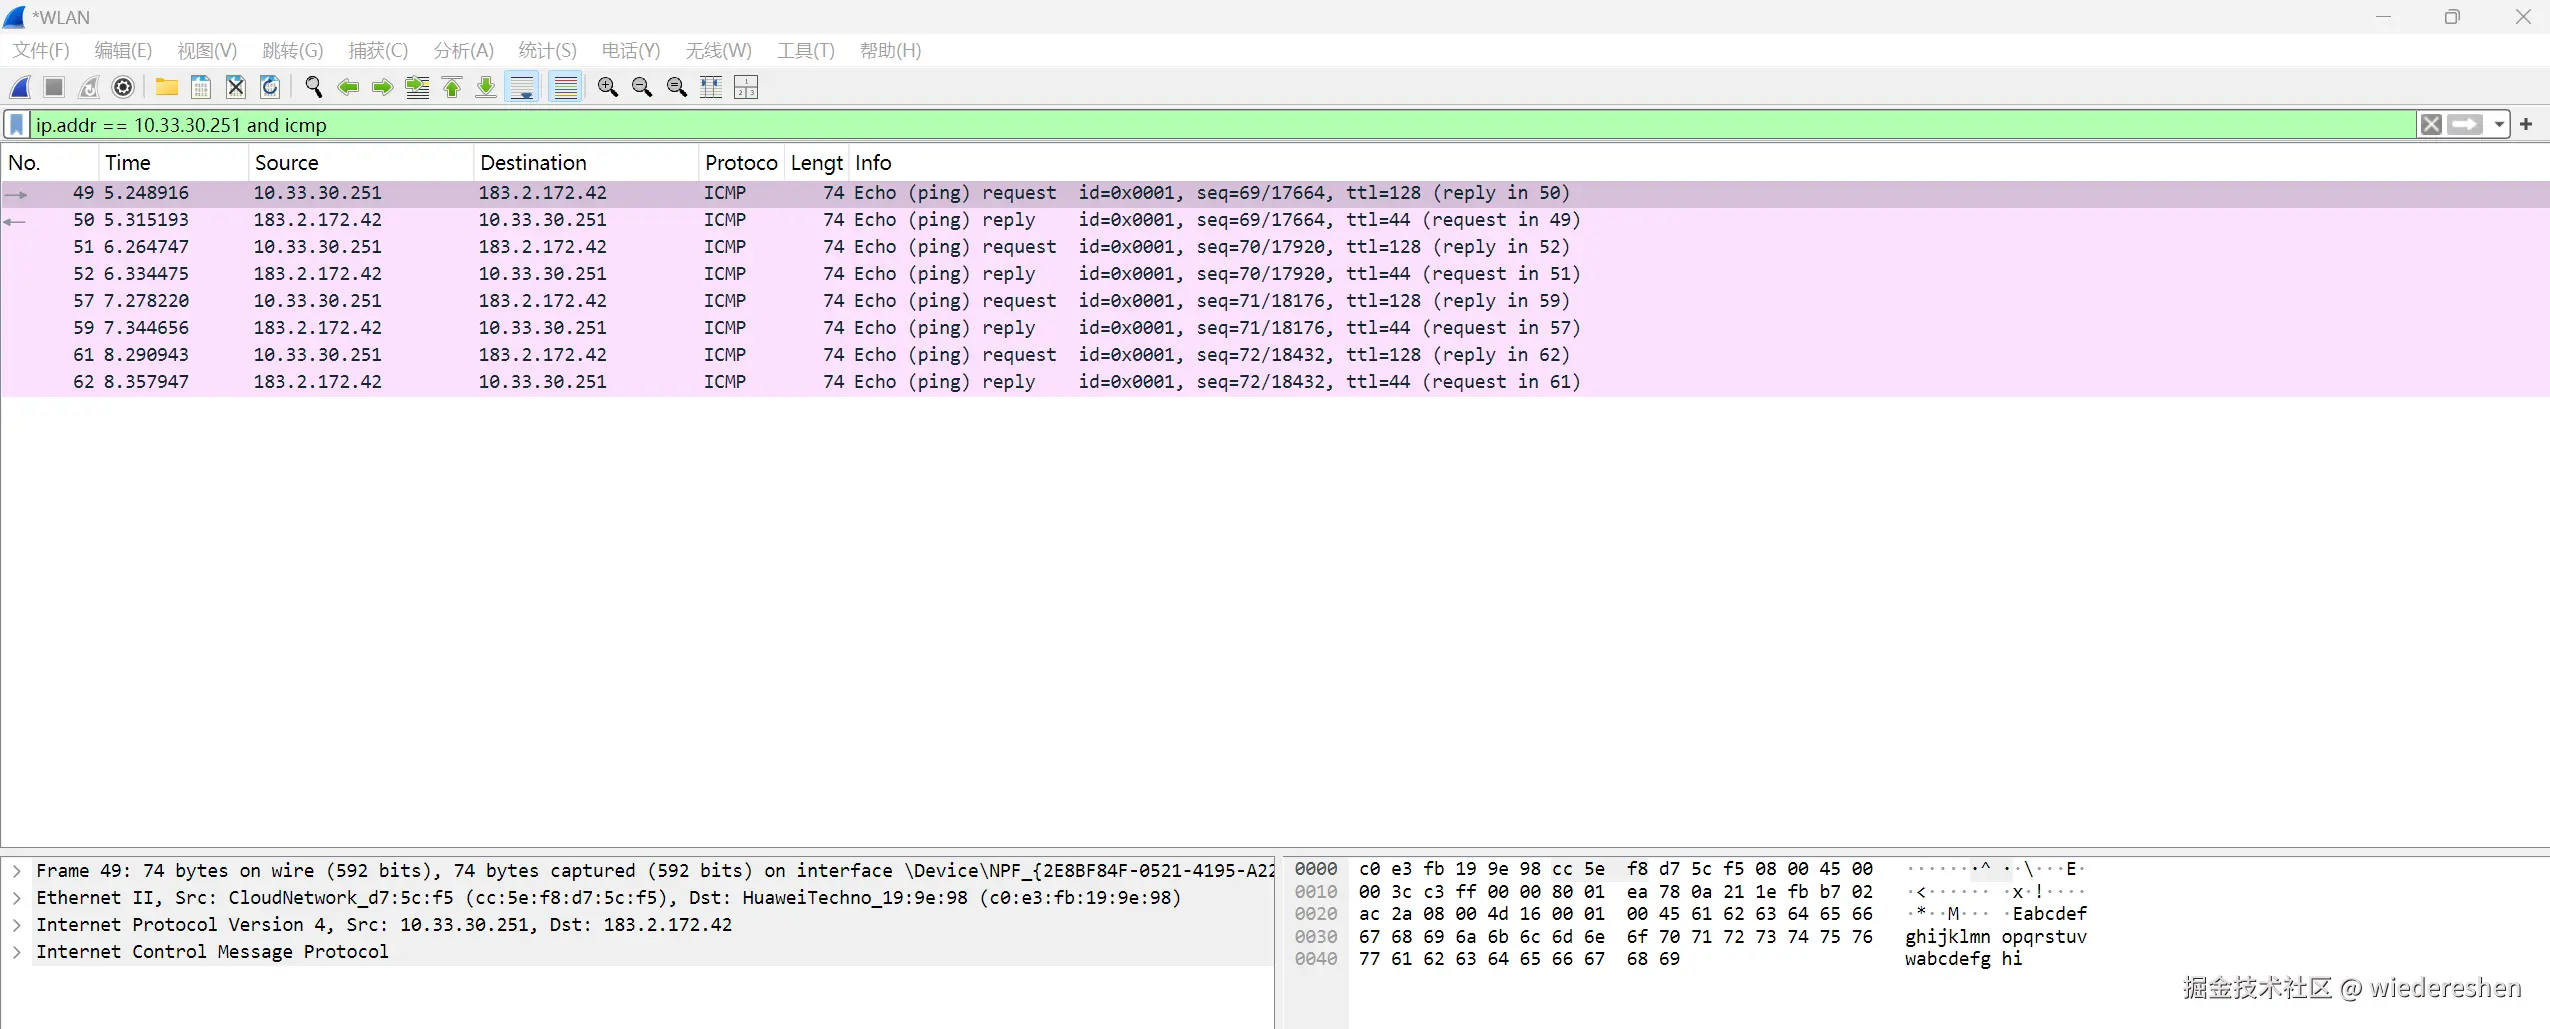Clear the display filter
This screenshot has width=2550, height=1029.
click(x=2431, y=125)
